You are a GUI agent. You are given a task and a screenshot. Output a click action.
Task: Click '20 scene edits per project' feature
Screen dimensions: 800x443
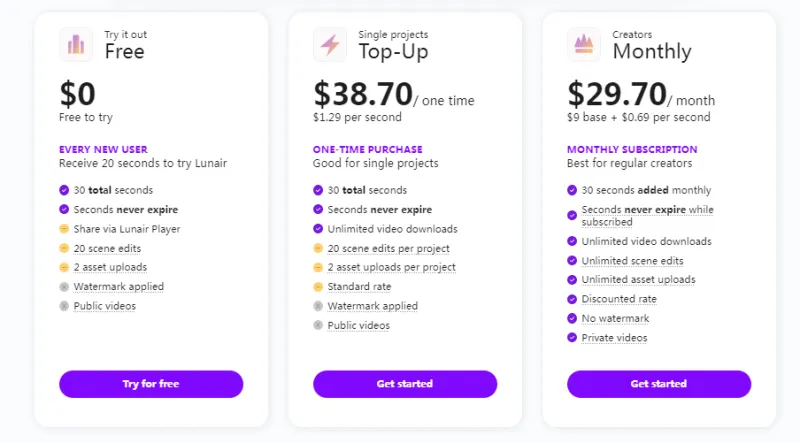tap(388, 248)
